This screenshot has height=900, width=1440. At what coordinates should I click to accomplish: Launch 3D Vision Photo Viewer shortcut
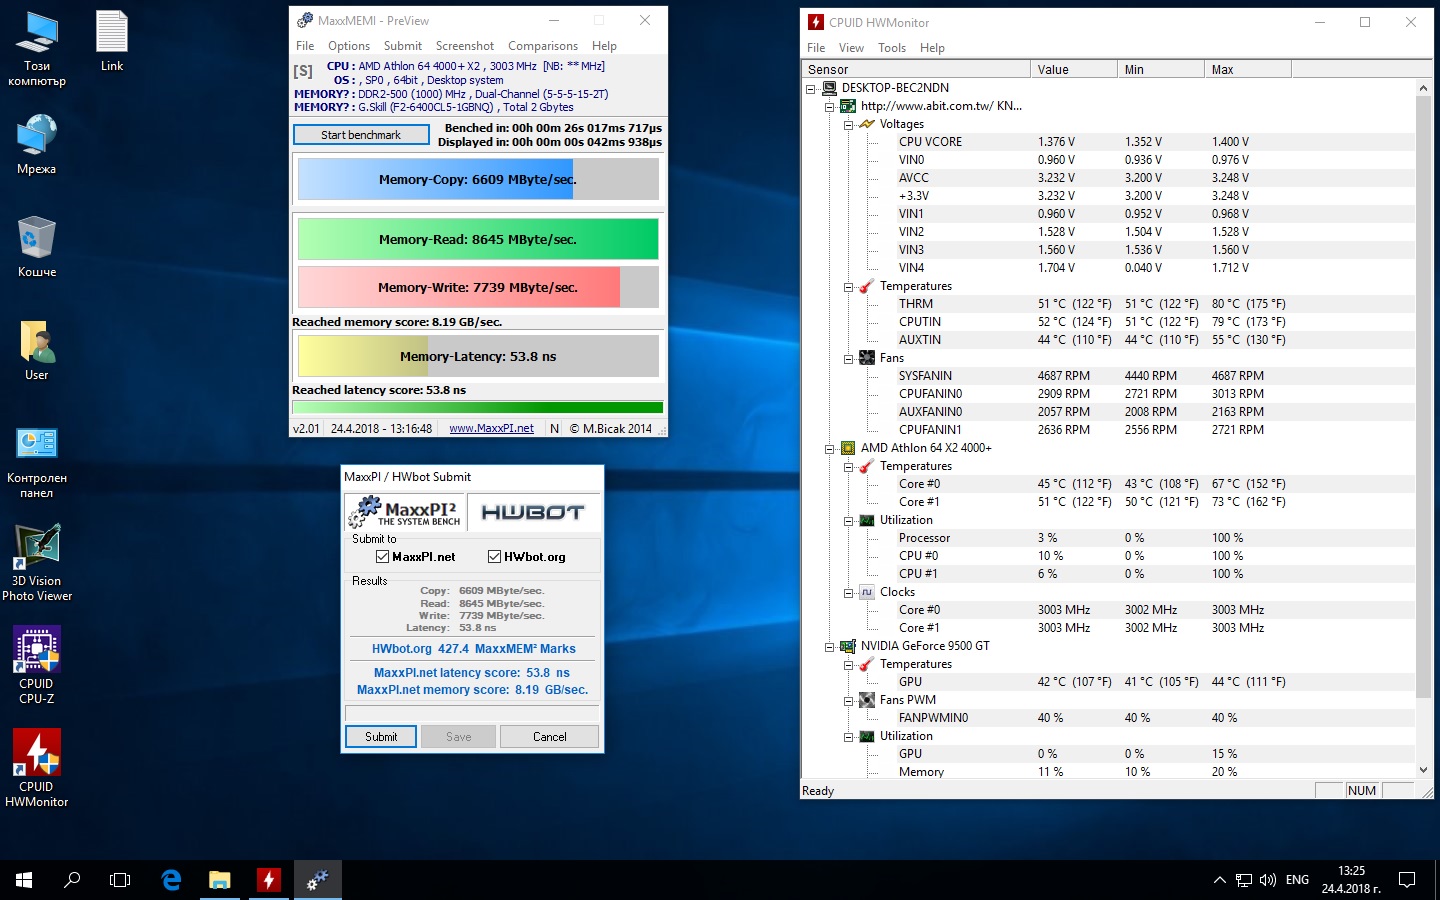(x=37, y=563)
